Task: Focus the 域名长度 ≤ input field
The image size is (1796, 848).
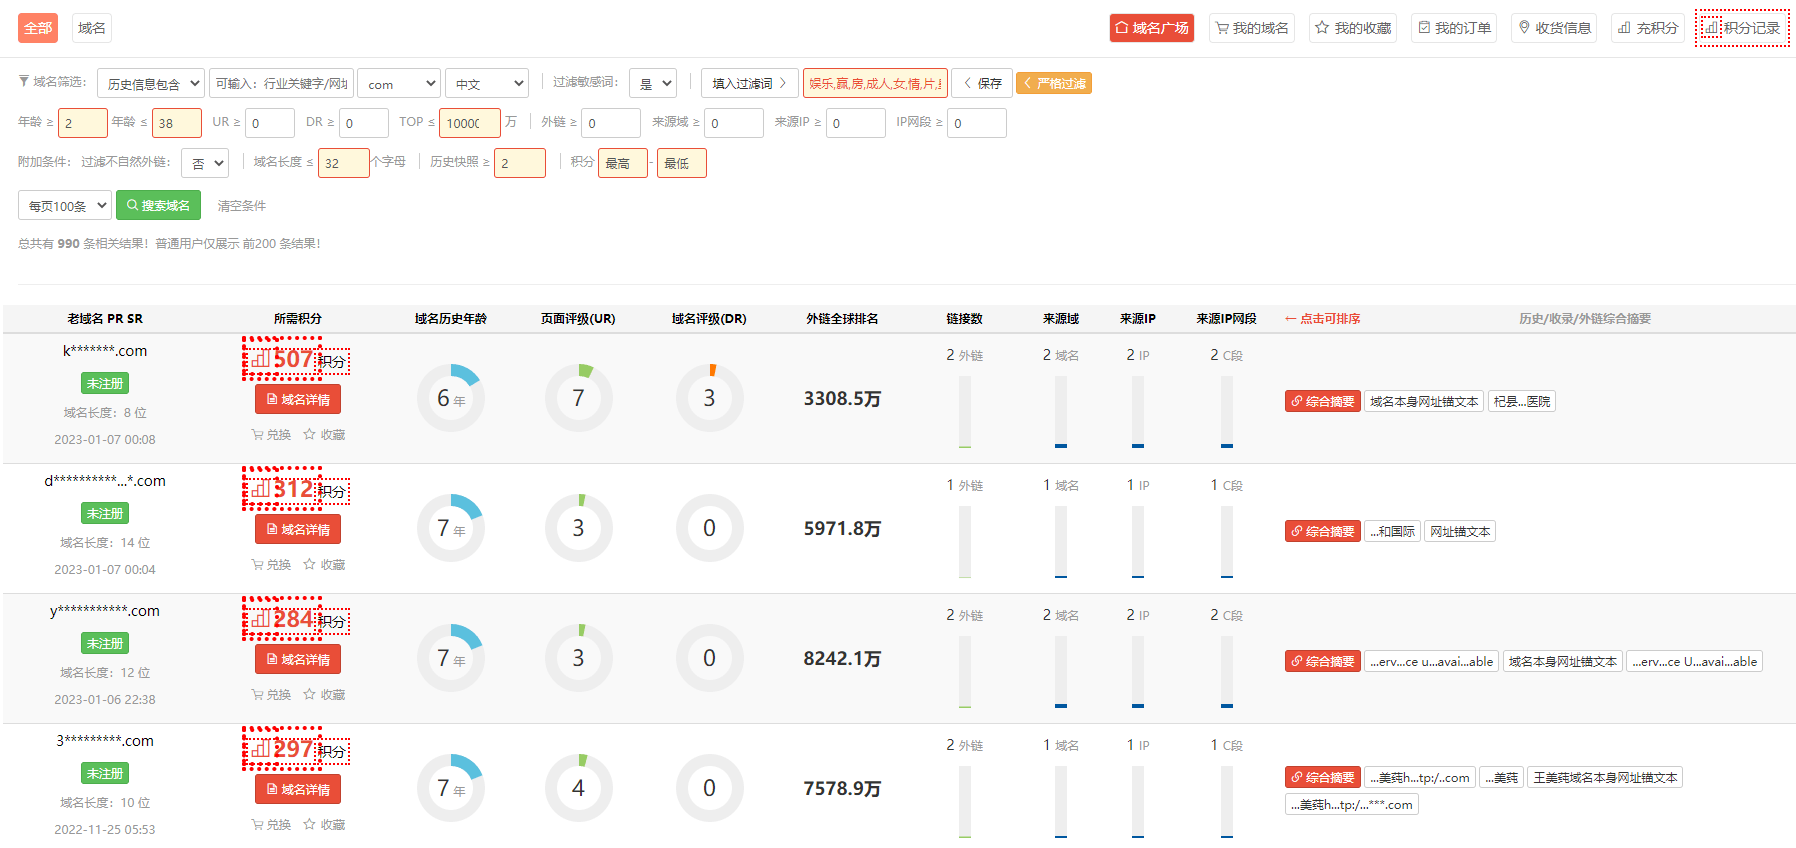Action: point(344,163)
